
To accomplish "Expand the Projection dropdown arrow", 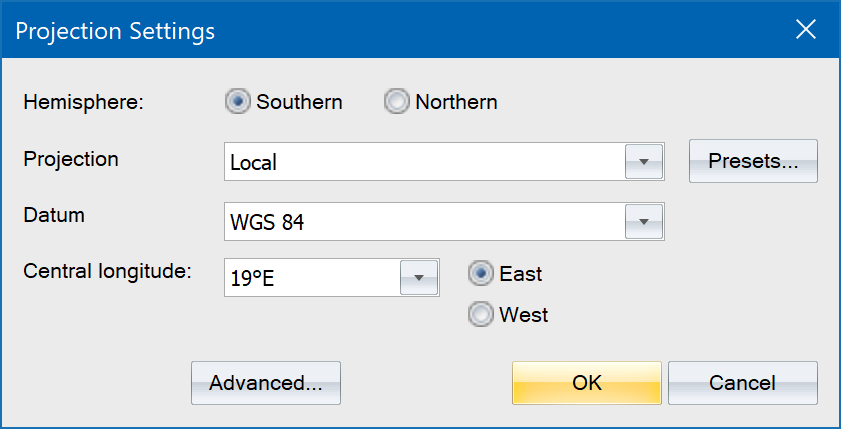I will [643, 162].
